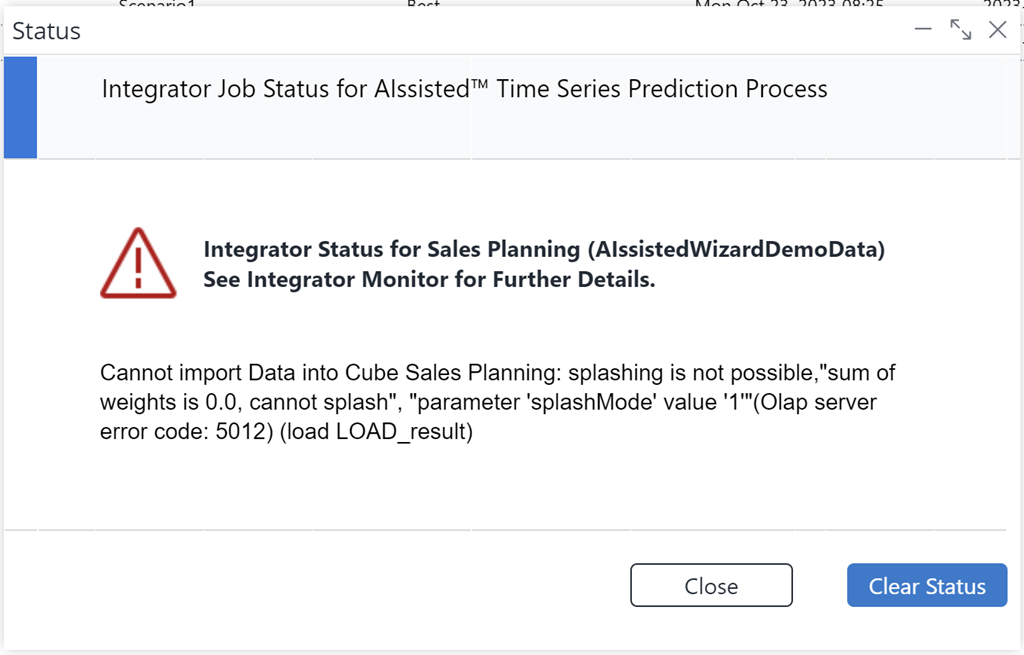Viewport: 1024px width, 655px height.
Task: Click the expand dialog diagonal arrows icon
Action: (x=960, y=30)
